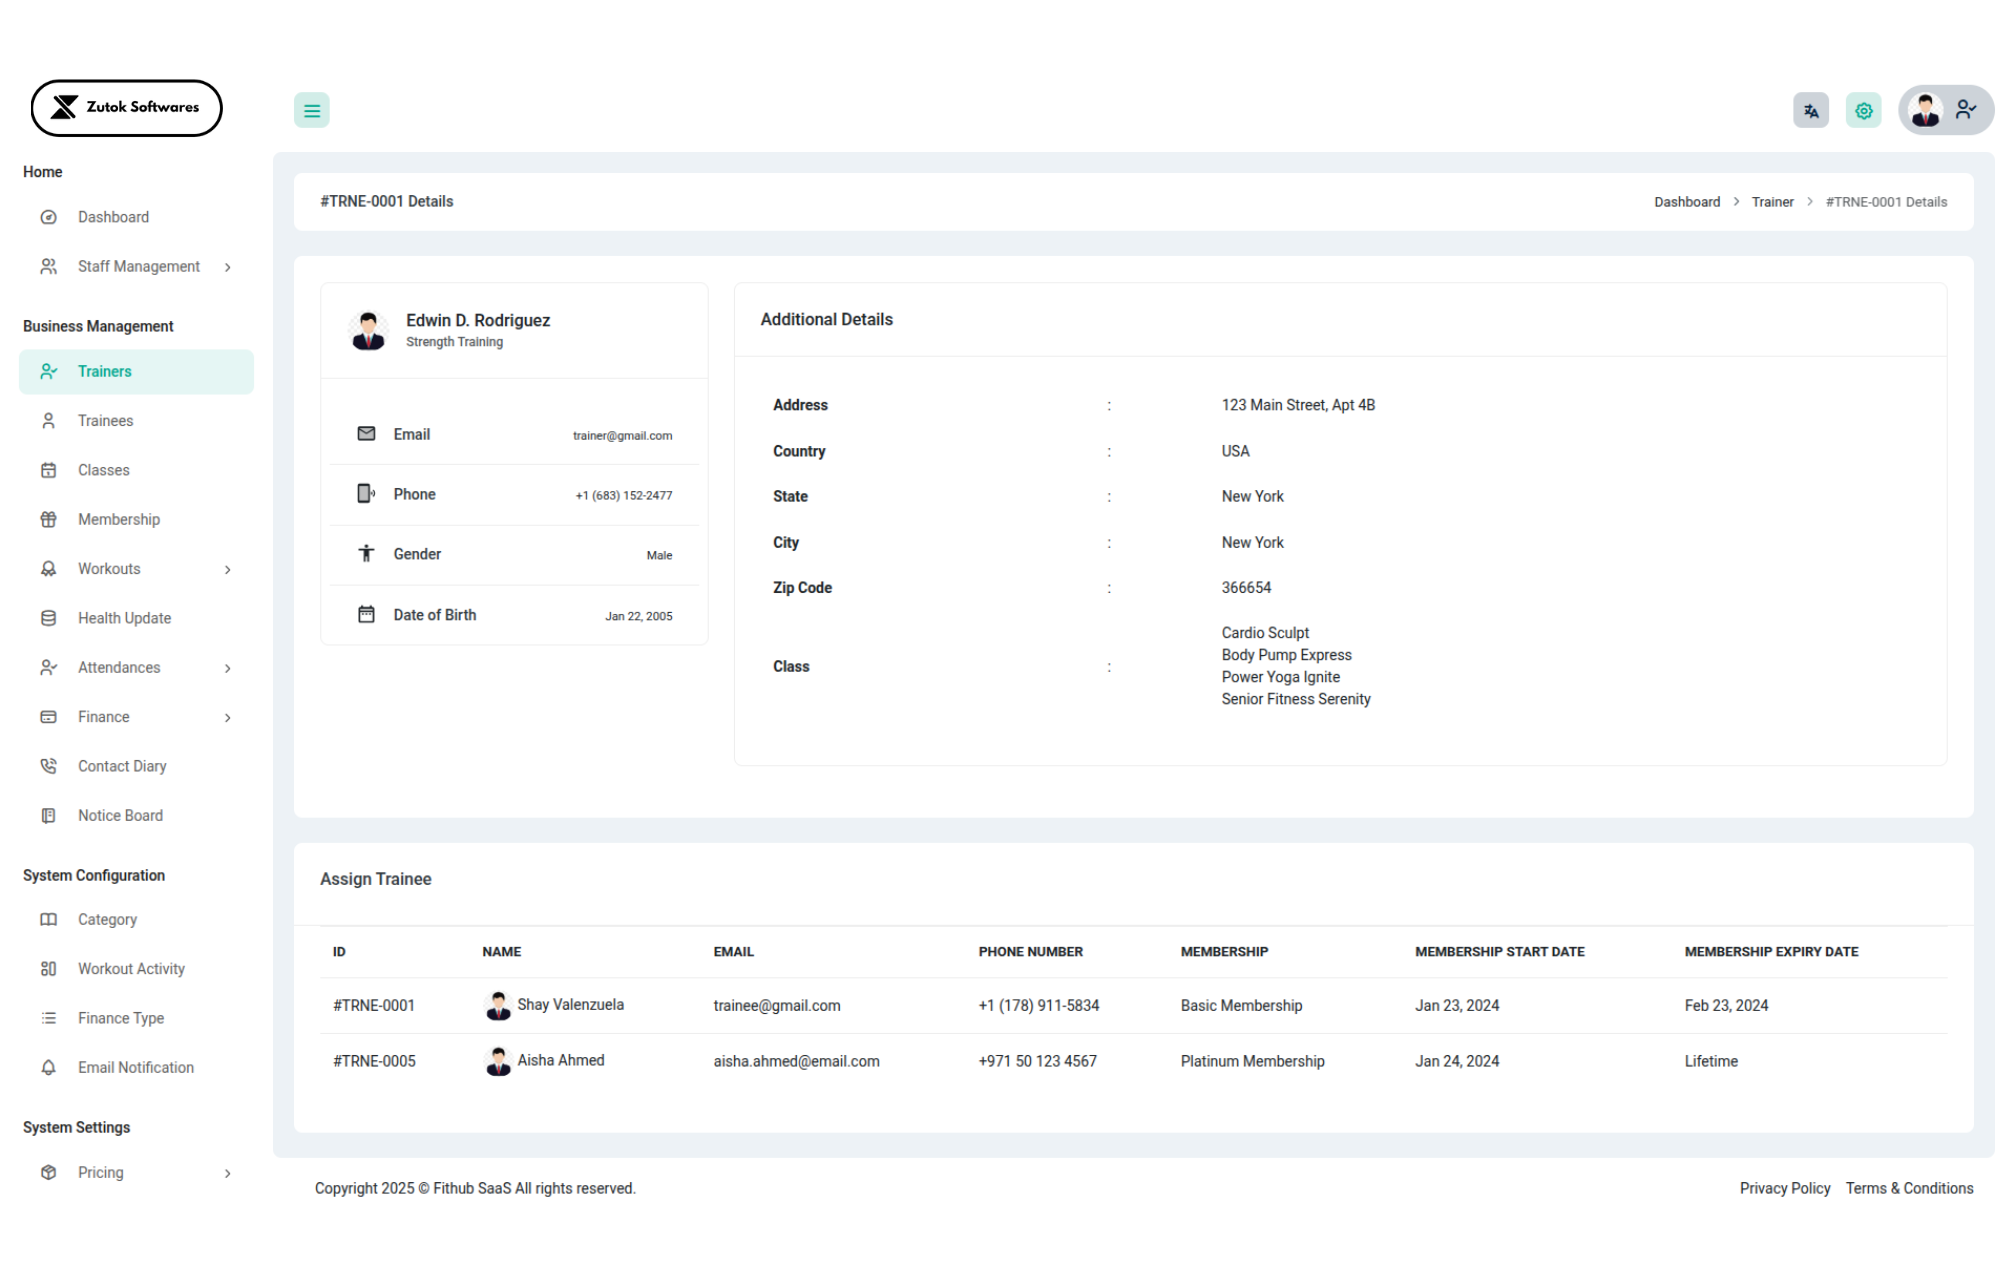Viewport: 2016px width, 1270px height.
Task: Open the Privacy Policy footer link
Action: click(1784, 1188)
